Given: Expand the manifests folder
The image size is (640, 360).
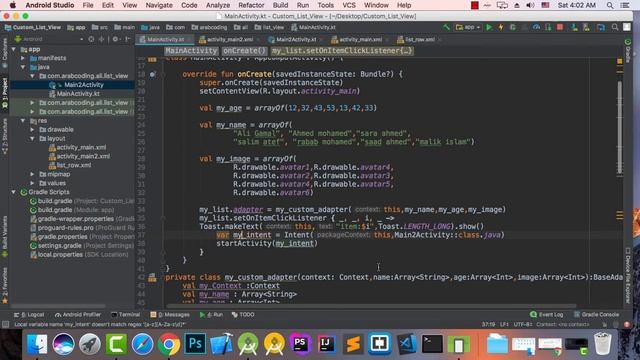Looking at the screenshot, I should pyautogui.click(x=23, y=58).
